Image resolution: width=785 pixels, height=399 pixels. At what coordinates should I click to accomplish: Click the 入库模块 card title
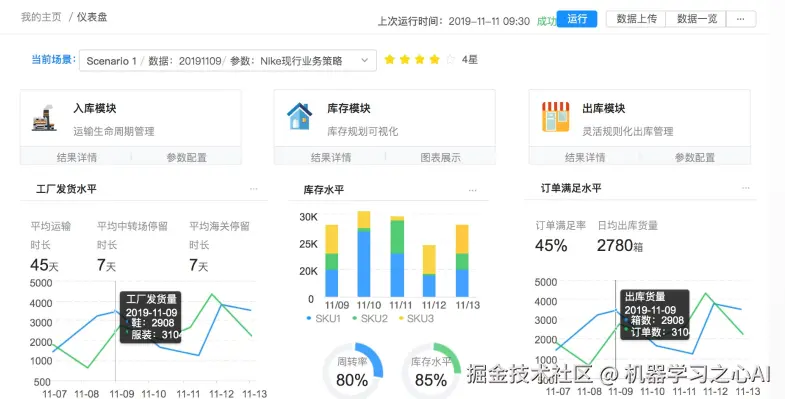coord(95,108)
